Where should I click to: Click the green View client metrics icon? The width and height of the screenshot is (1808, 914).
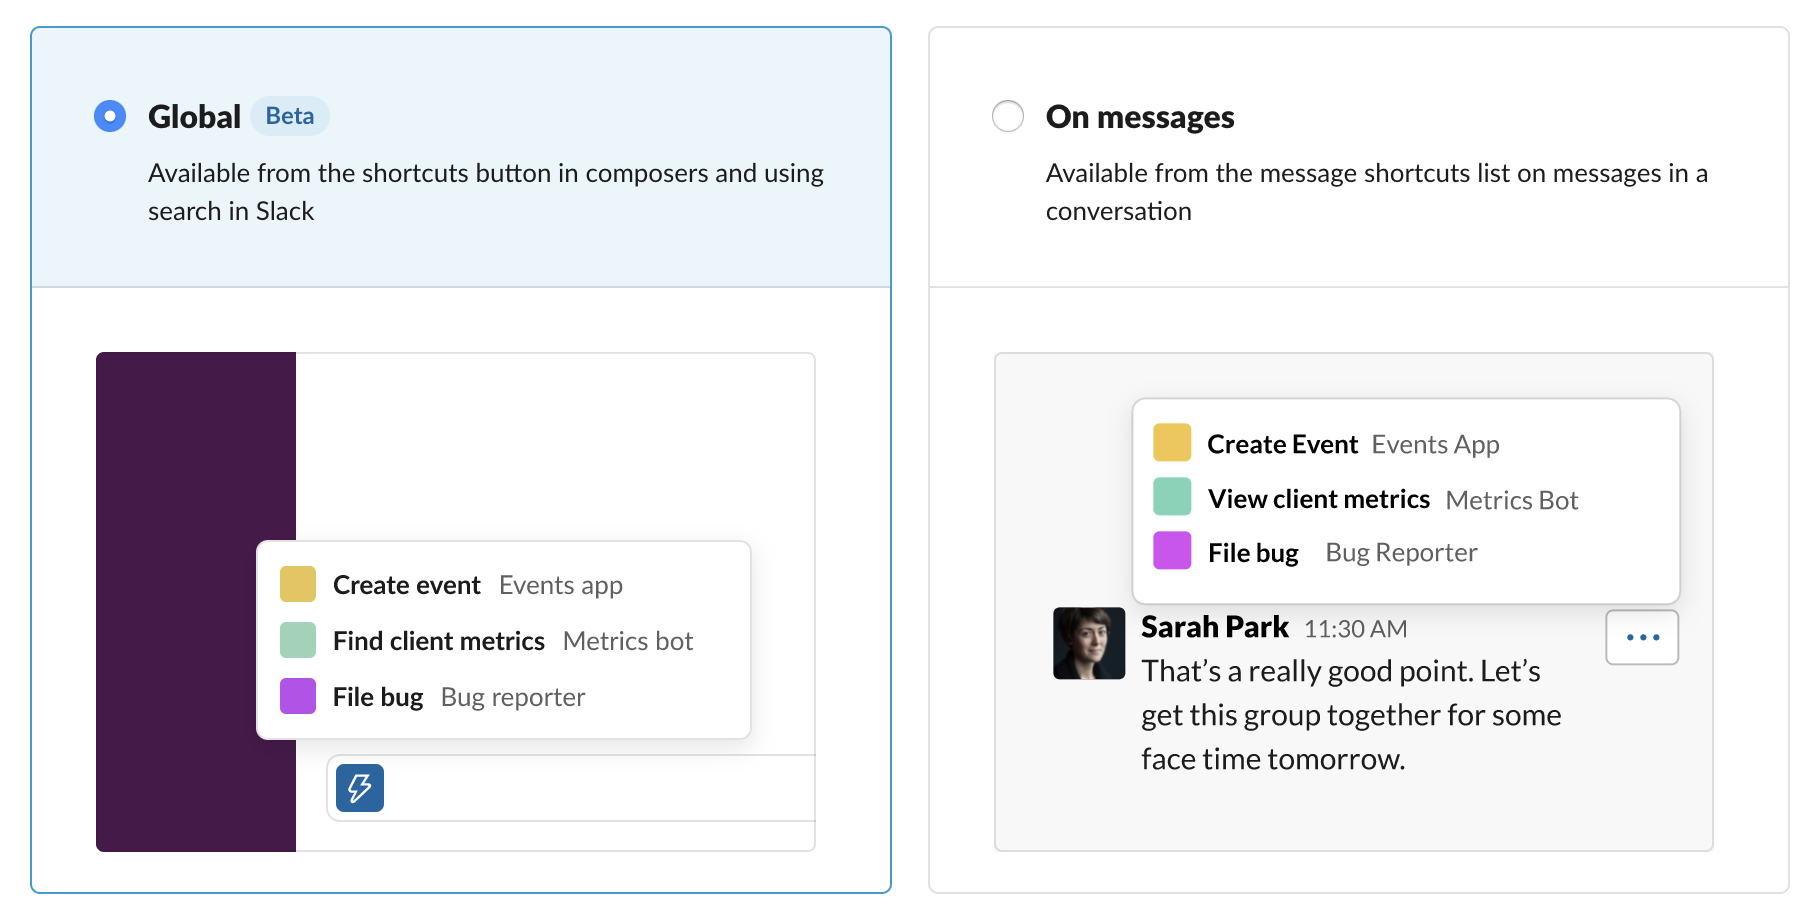coord(1172,496)
